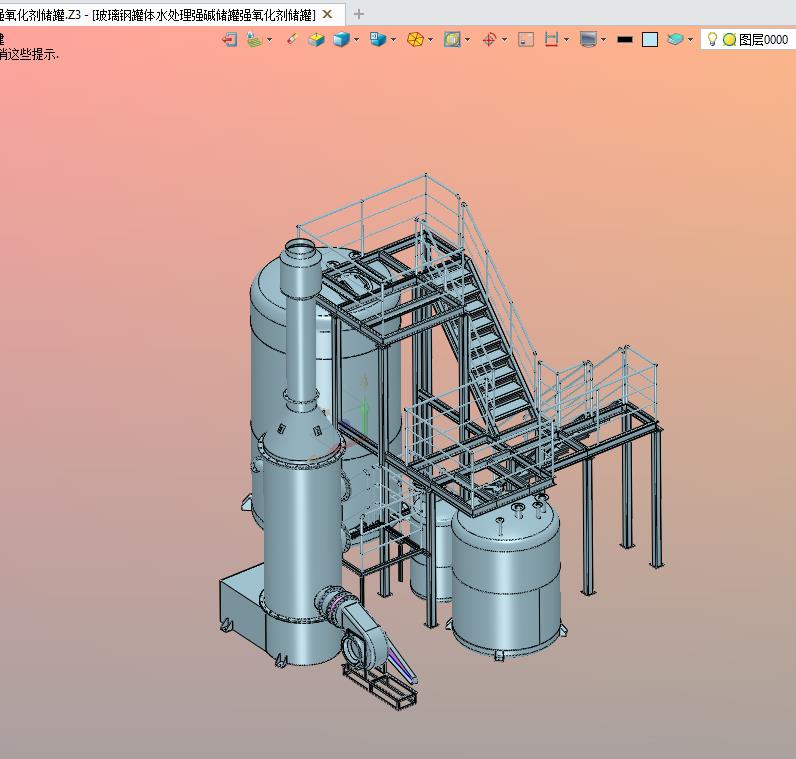Open the view orientation dropdown arrow
Image resolution: width=796 pixels, height=759 pixels.
pos(393,40)
